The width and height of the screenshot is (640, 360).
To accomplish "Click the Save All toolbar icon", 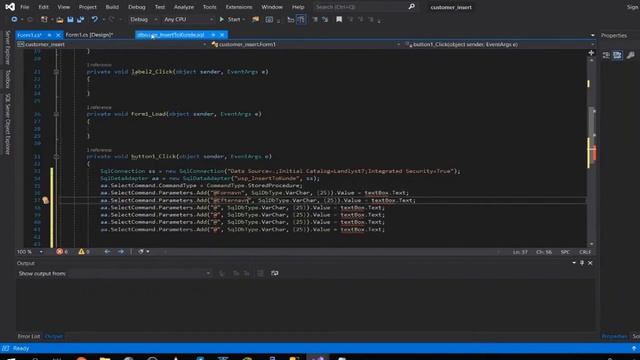I will [x=80, y=19].
